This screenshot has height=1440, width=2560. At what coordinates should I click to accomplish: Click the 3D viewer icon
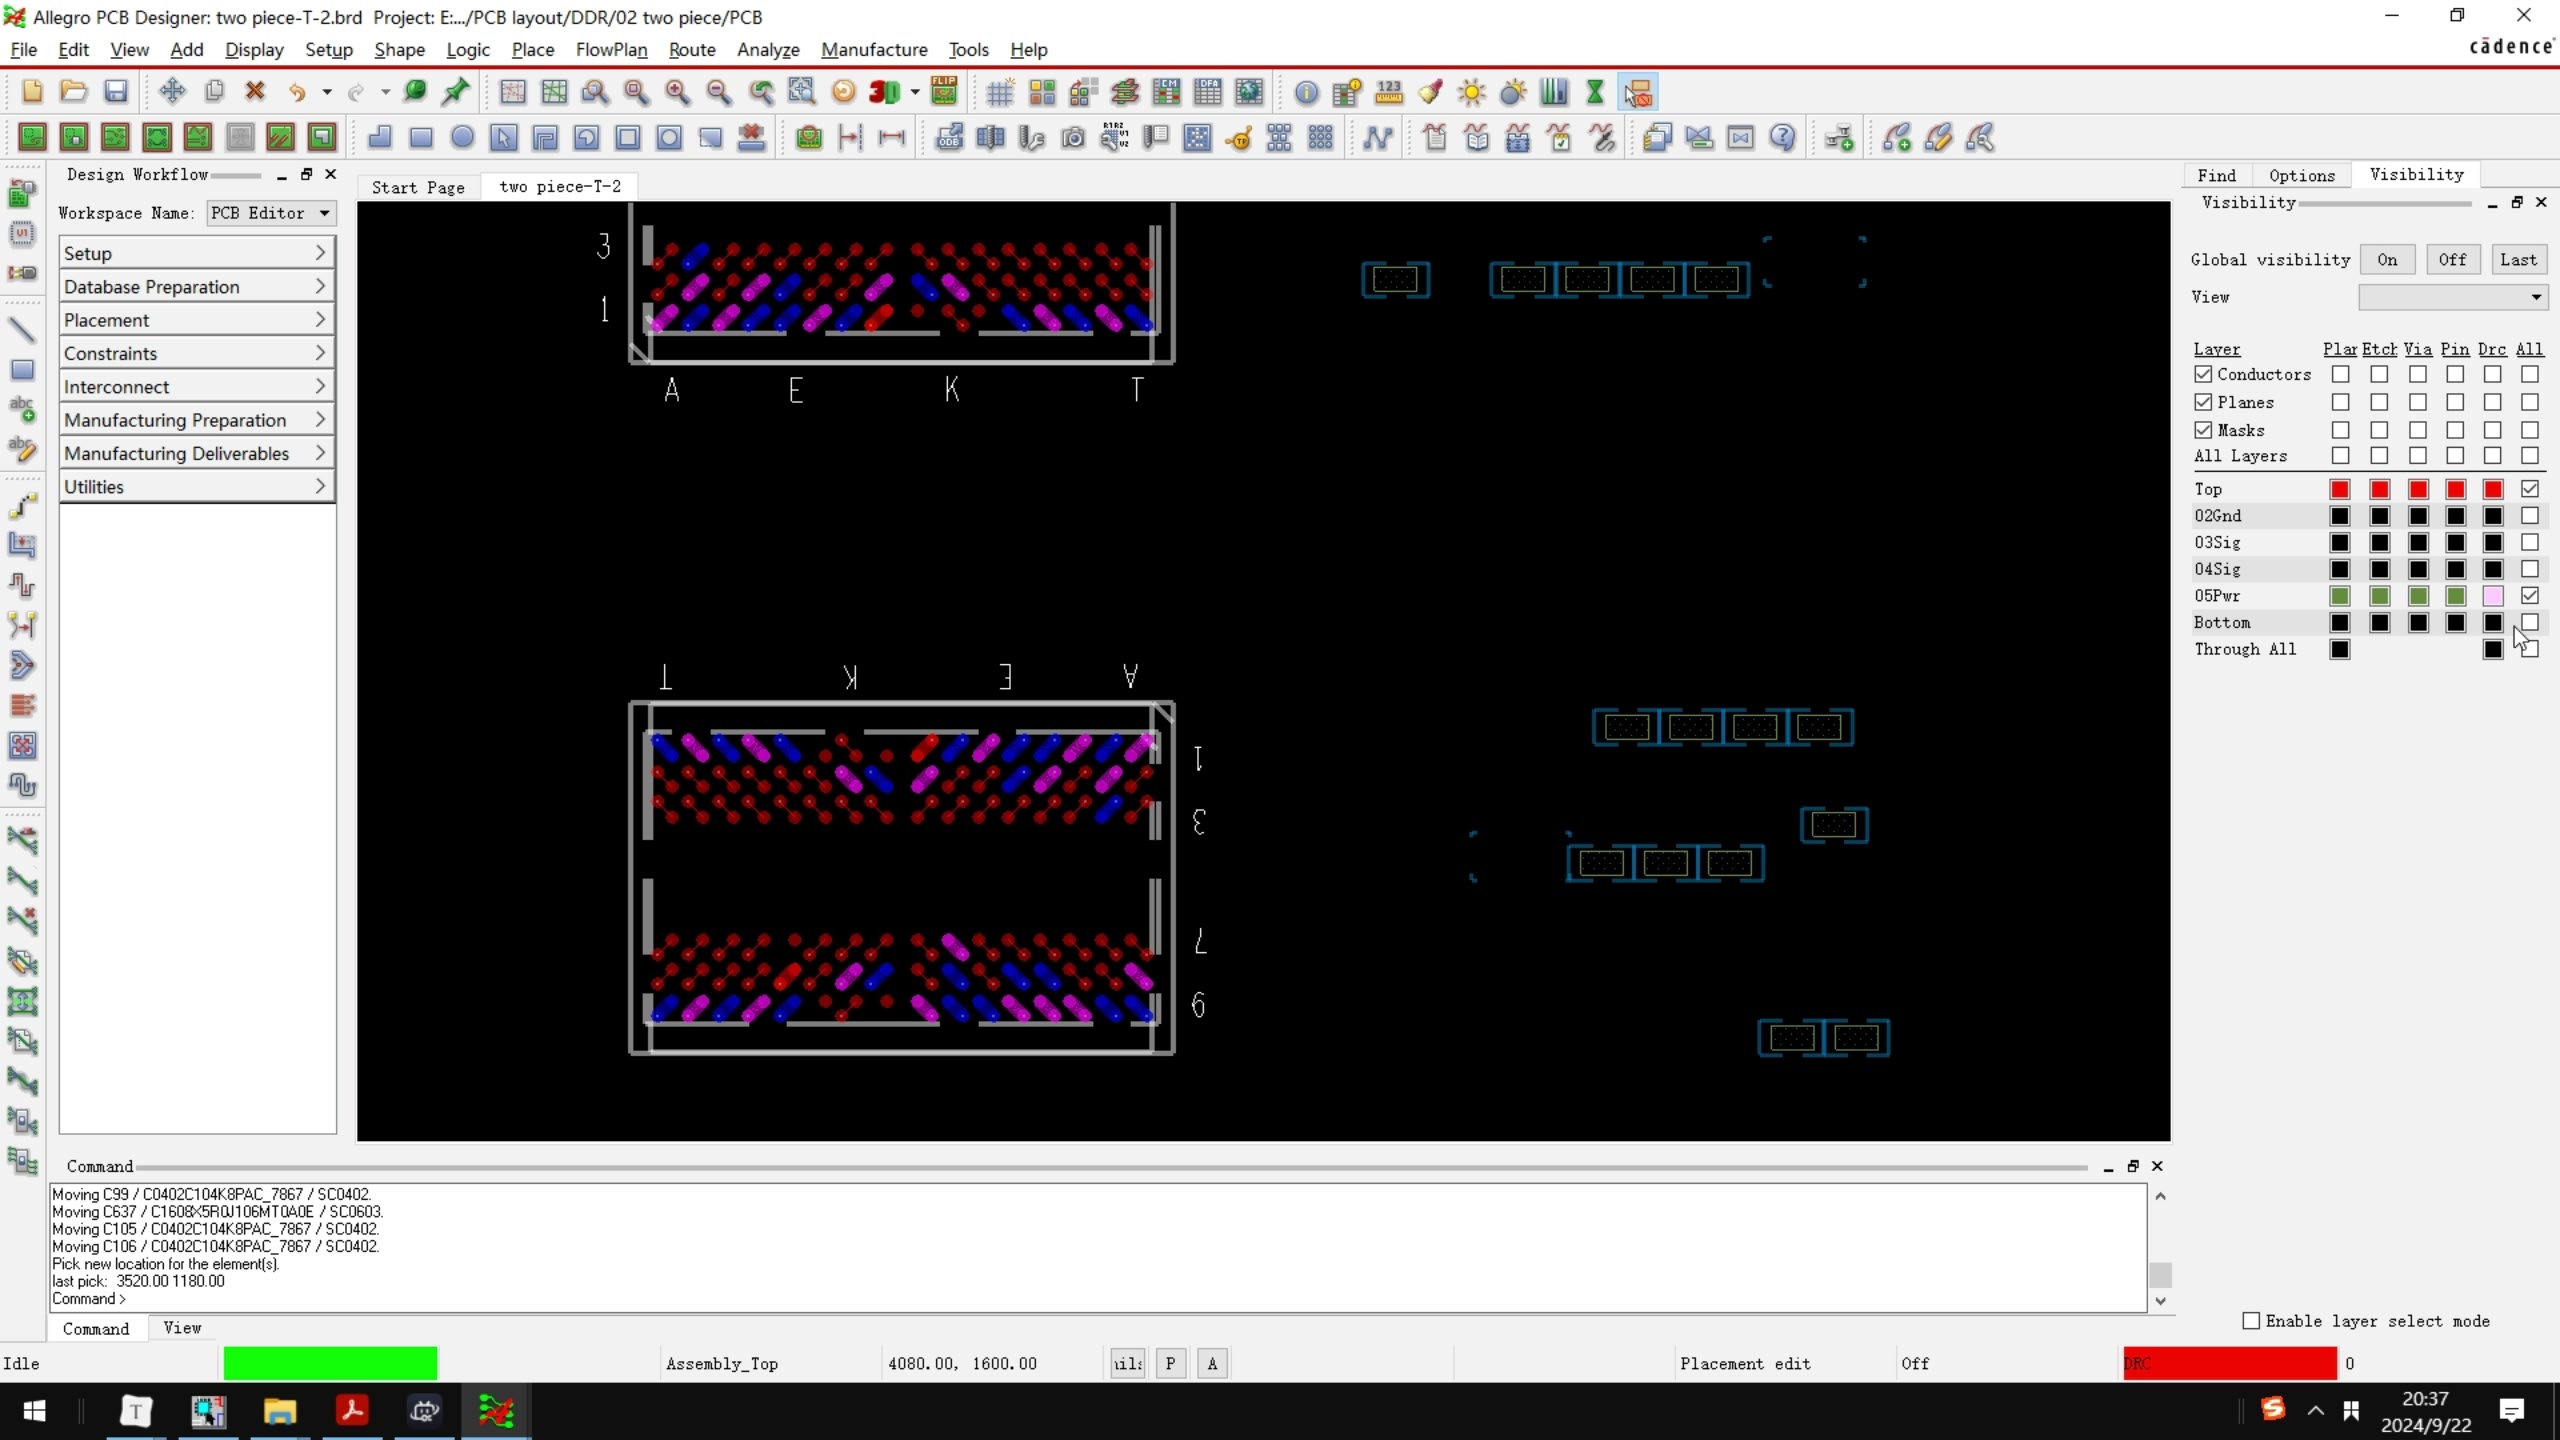pyautogui.click(x=883, y=92)
